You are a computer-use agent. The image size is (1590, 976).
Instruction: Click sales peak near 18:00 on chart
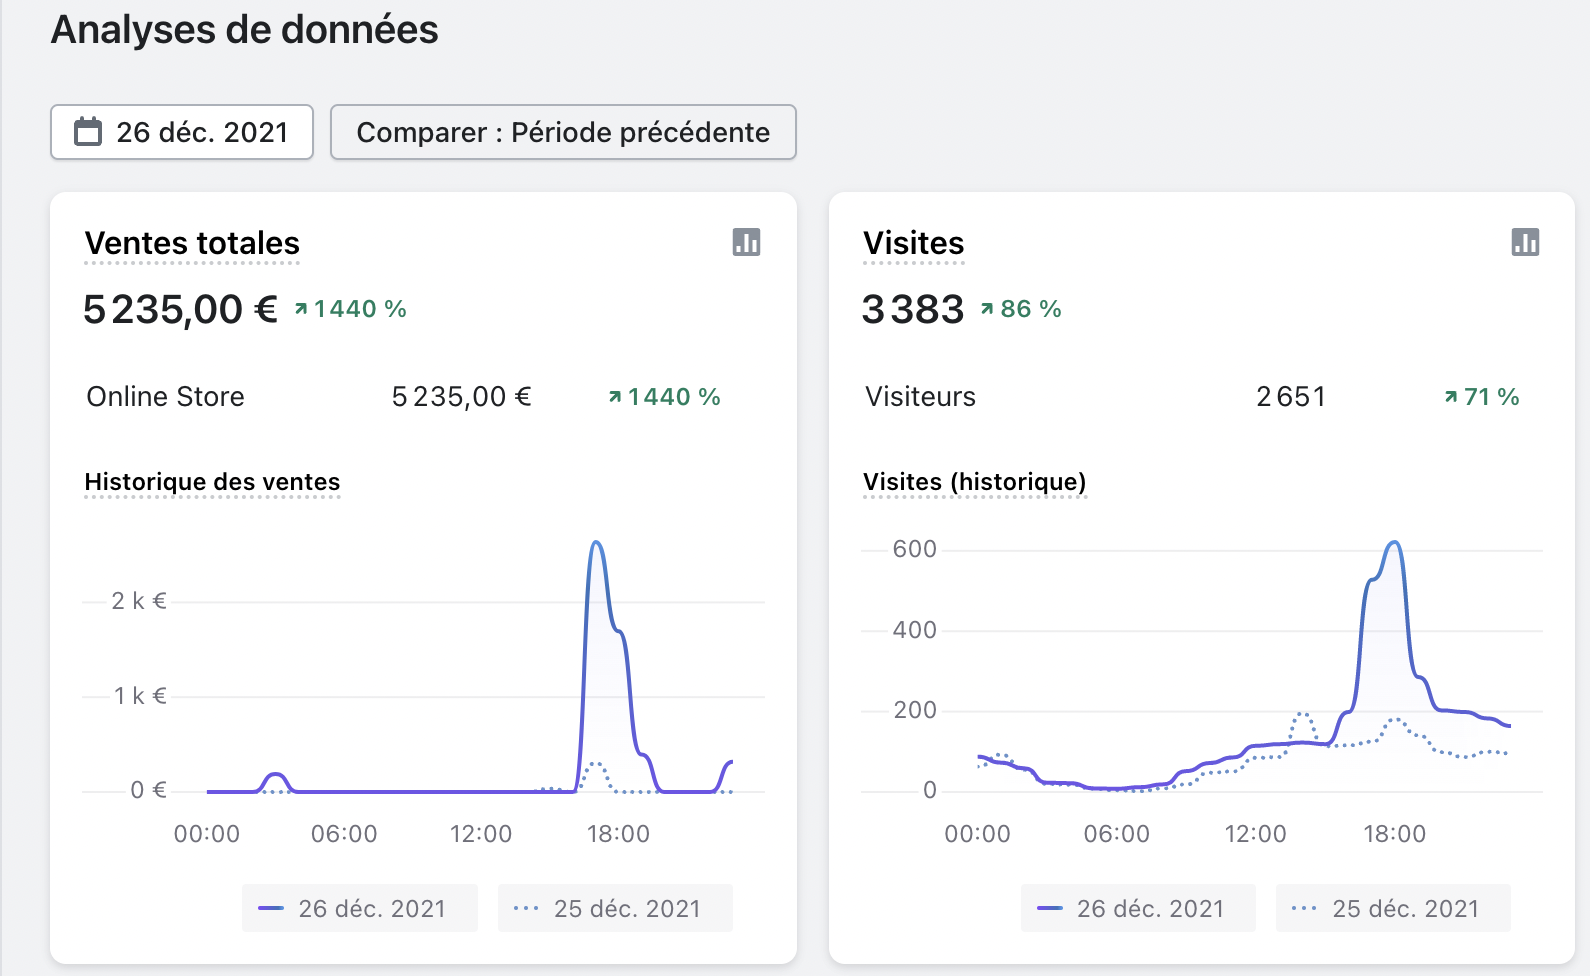tap(597, 544)
